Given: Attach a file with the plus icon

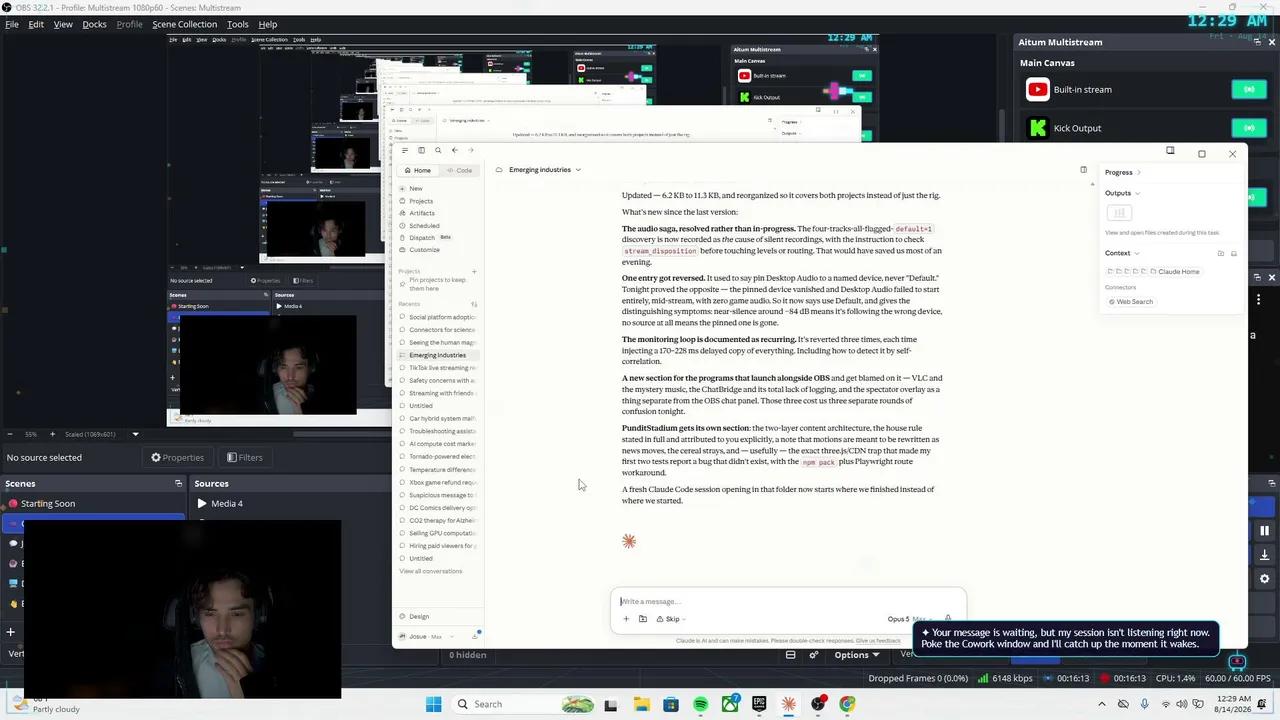Looking at the screenshot, I should pyautogui.click(x=626, y=619).
